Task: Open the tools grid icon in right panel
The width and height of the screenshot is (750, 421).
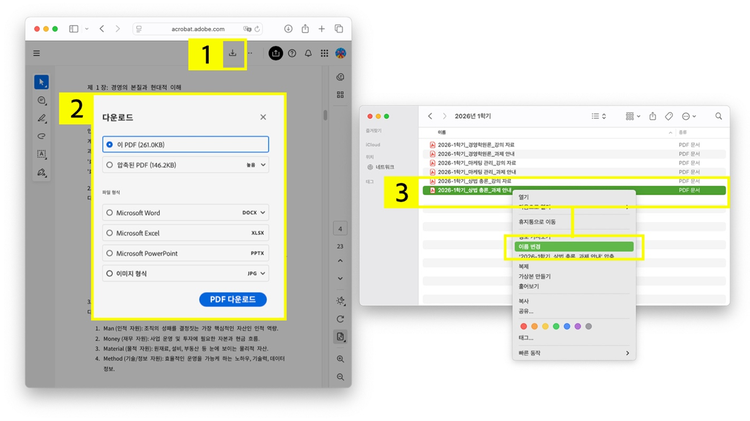Action: coord(340,95)
